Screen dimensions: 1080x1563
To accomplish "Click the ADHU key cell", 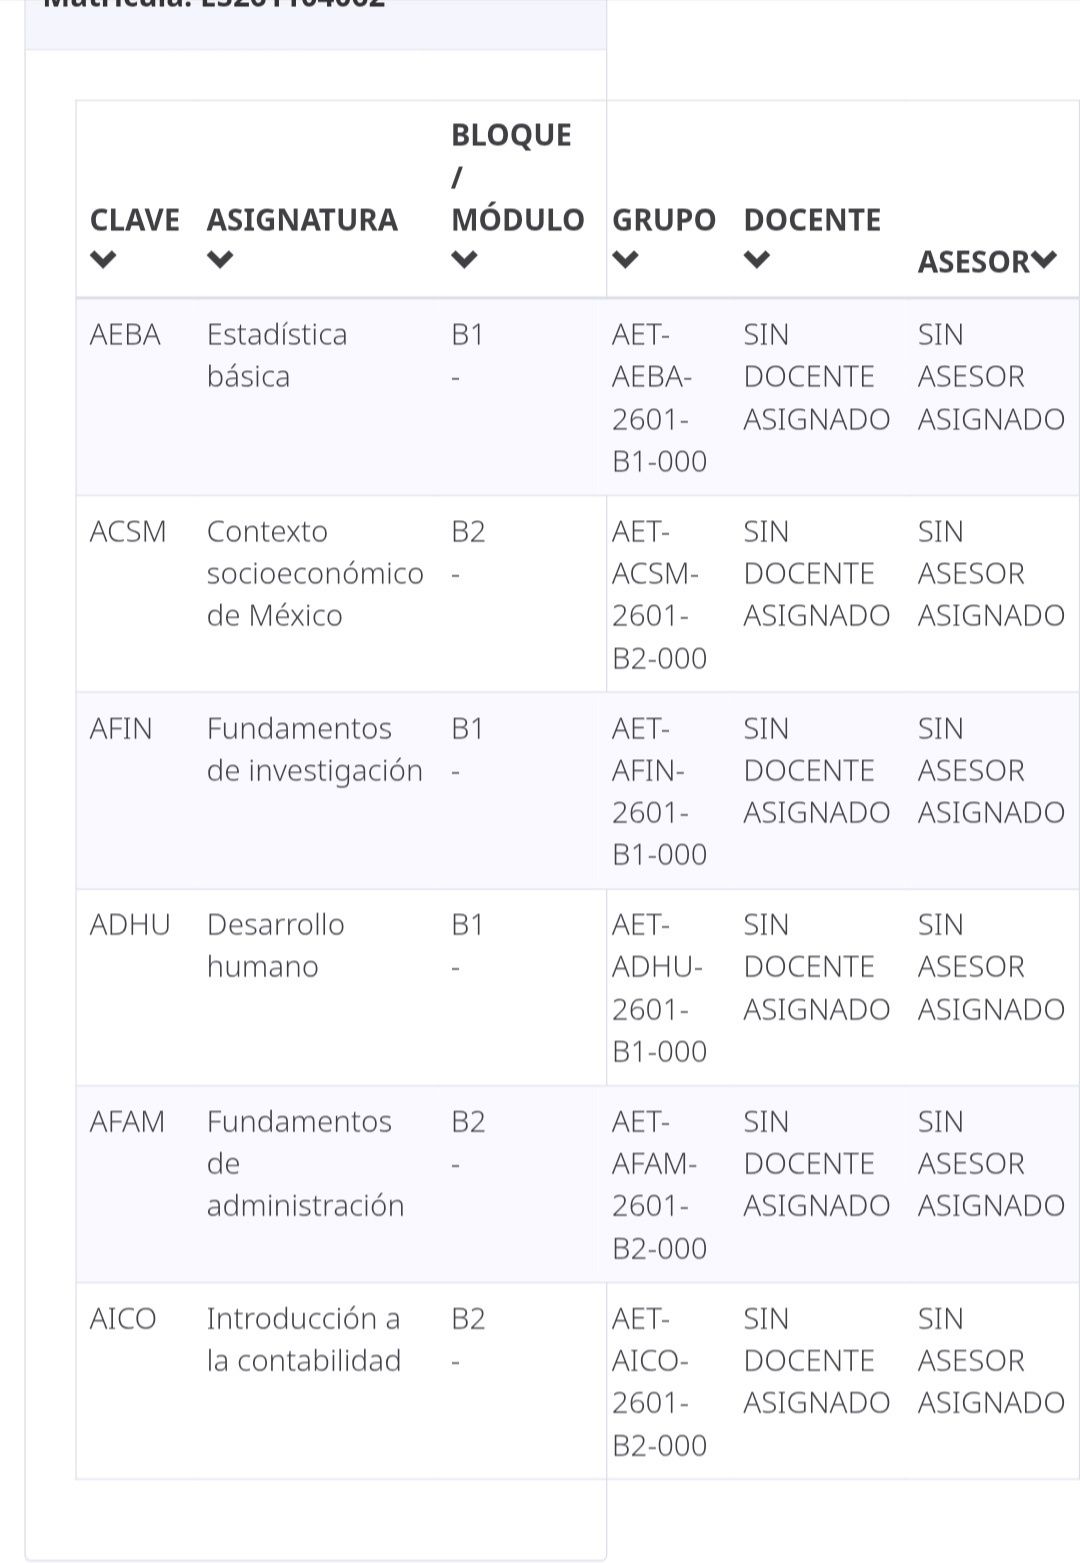I will pyautogui.click(x=130, y=924).
